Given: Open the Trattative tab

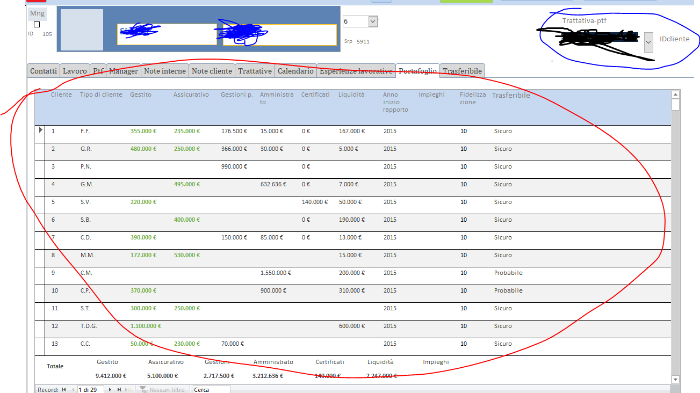Looking at the screenshot, I should point(254,71).
